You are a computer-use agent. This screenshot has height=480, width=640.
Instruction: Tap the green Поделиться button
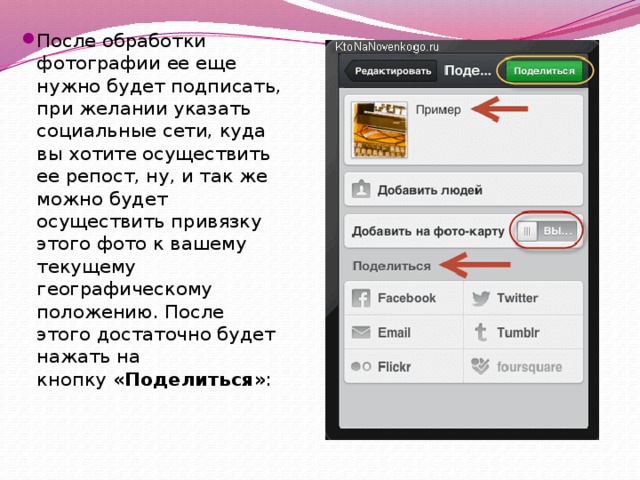click(544, 71)
